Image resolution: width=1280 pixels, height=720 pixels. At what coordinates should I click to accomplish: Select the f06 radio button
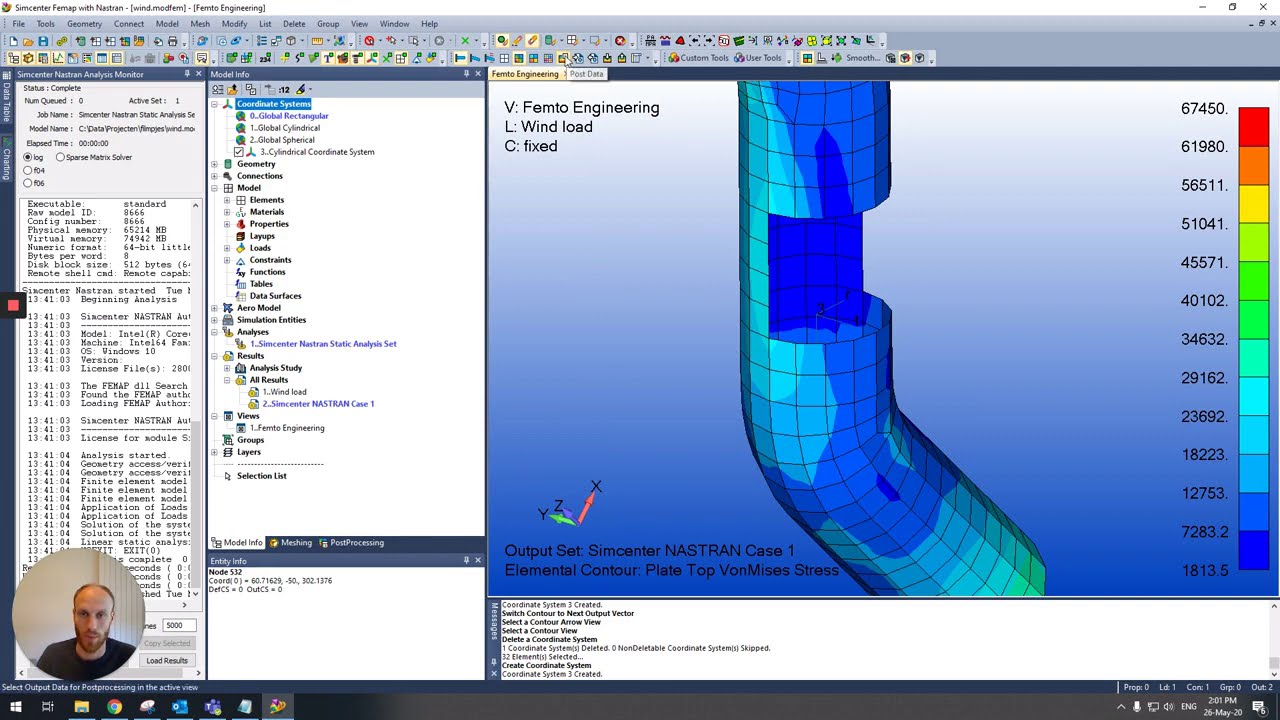(28, 184)
